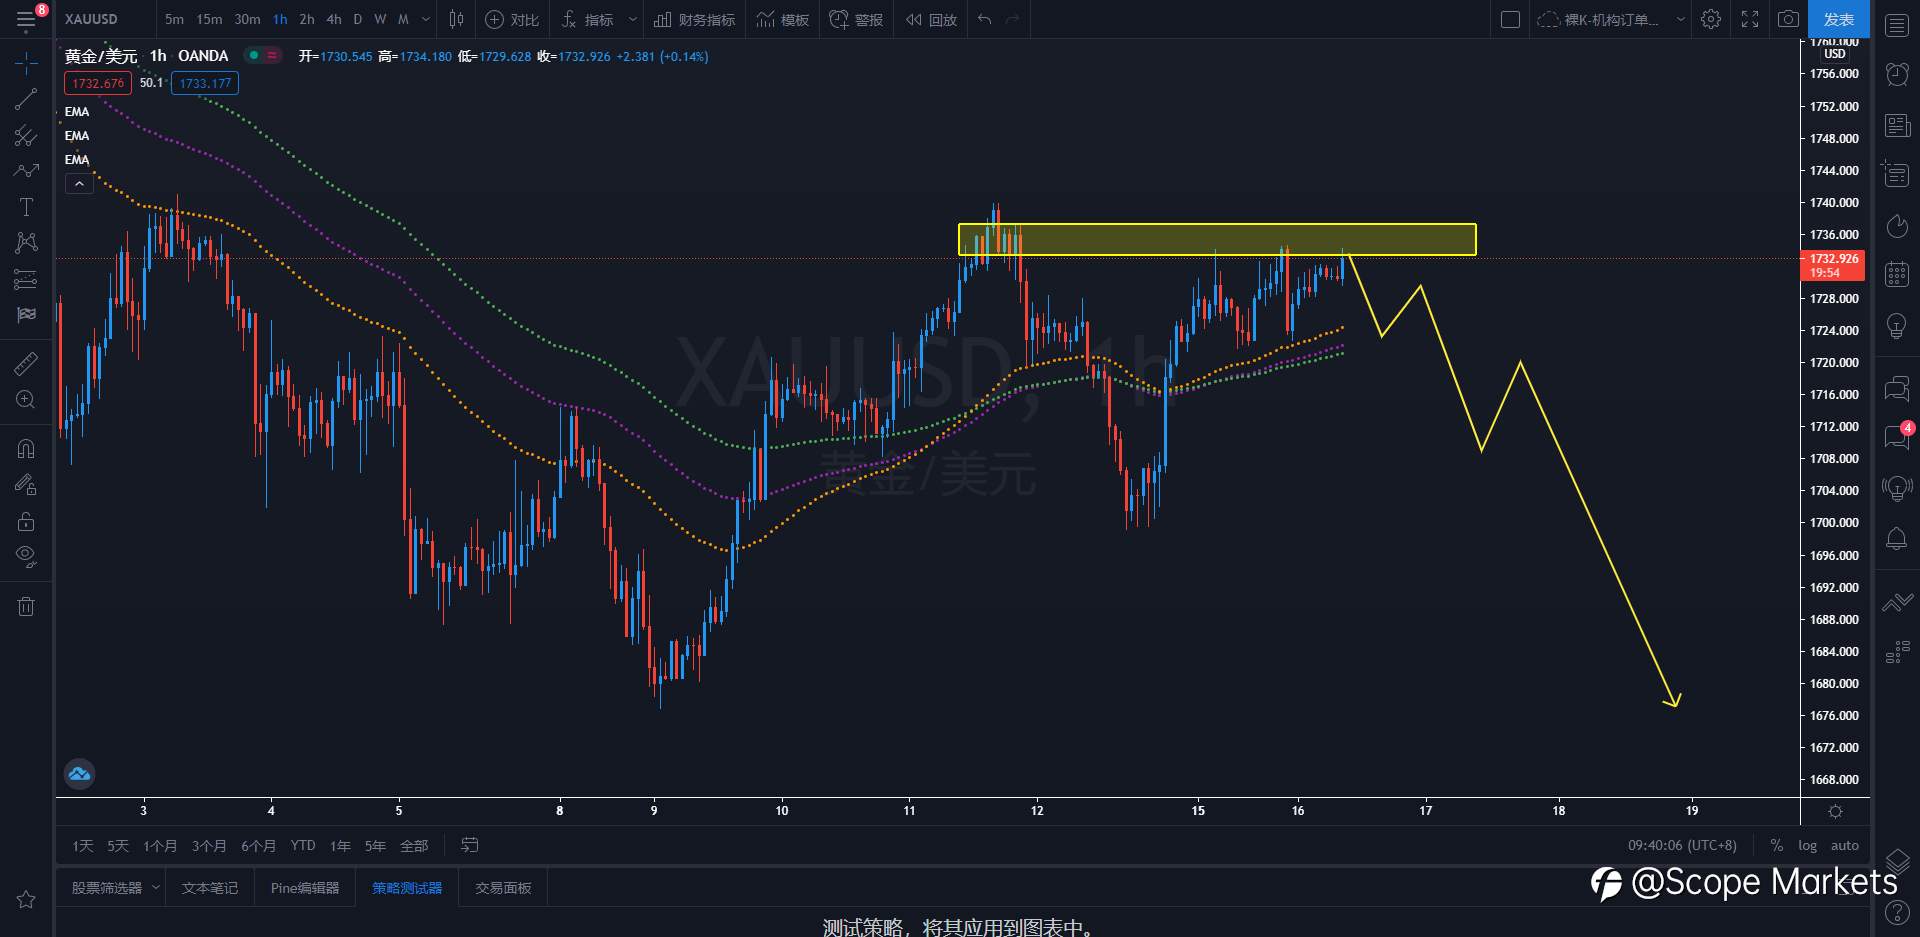This screenshot has width=1920, height=937.
Task: Open the watchlist panel icon
Action: [1897, 26]
